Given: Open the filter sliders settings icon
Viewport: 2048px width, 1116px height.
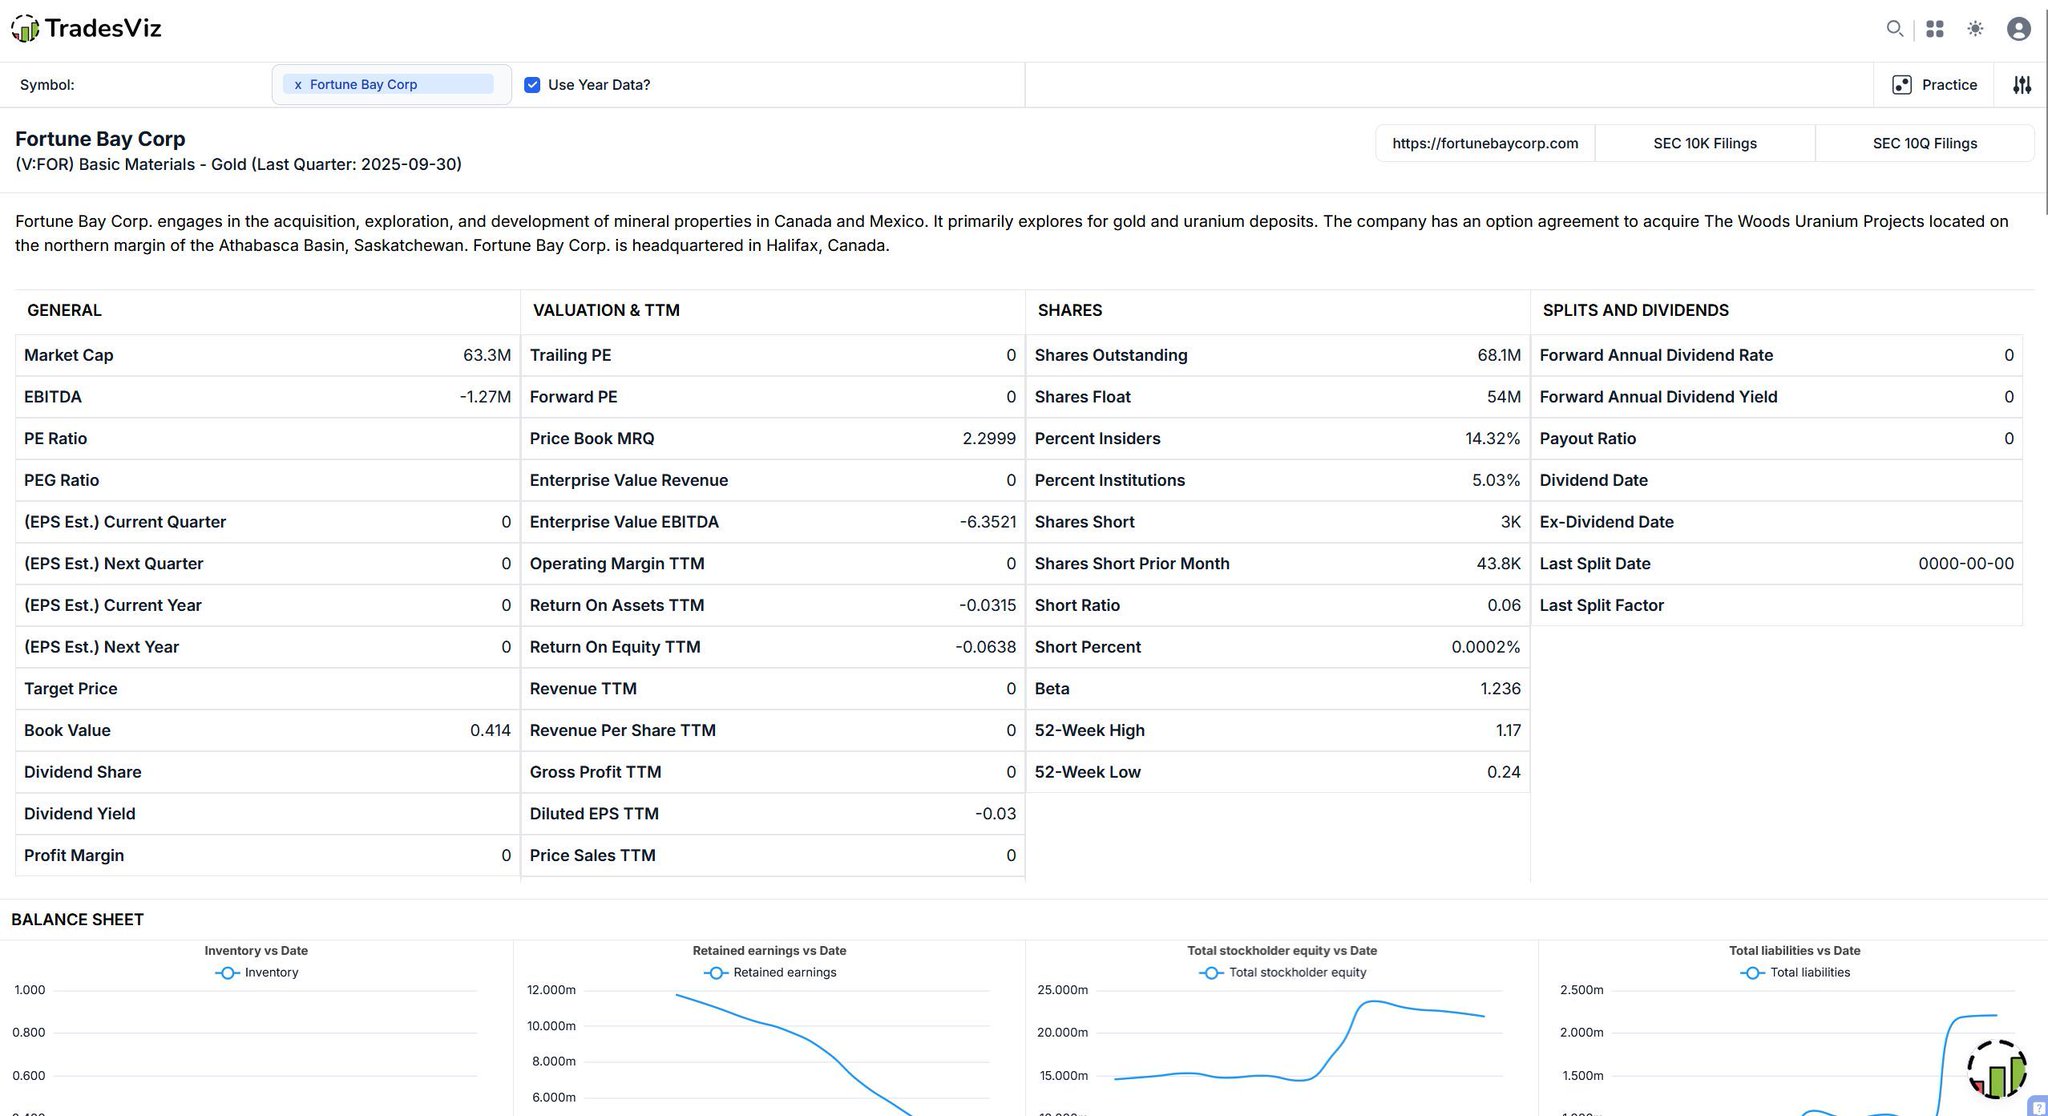Looking at the screenshot, I should click(2022, 85).
